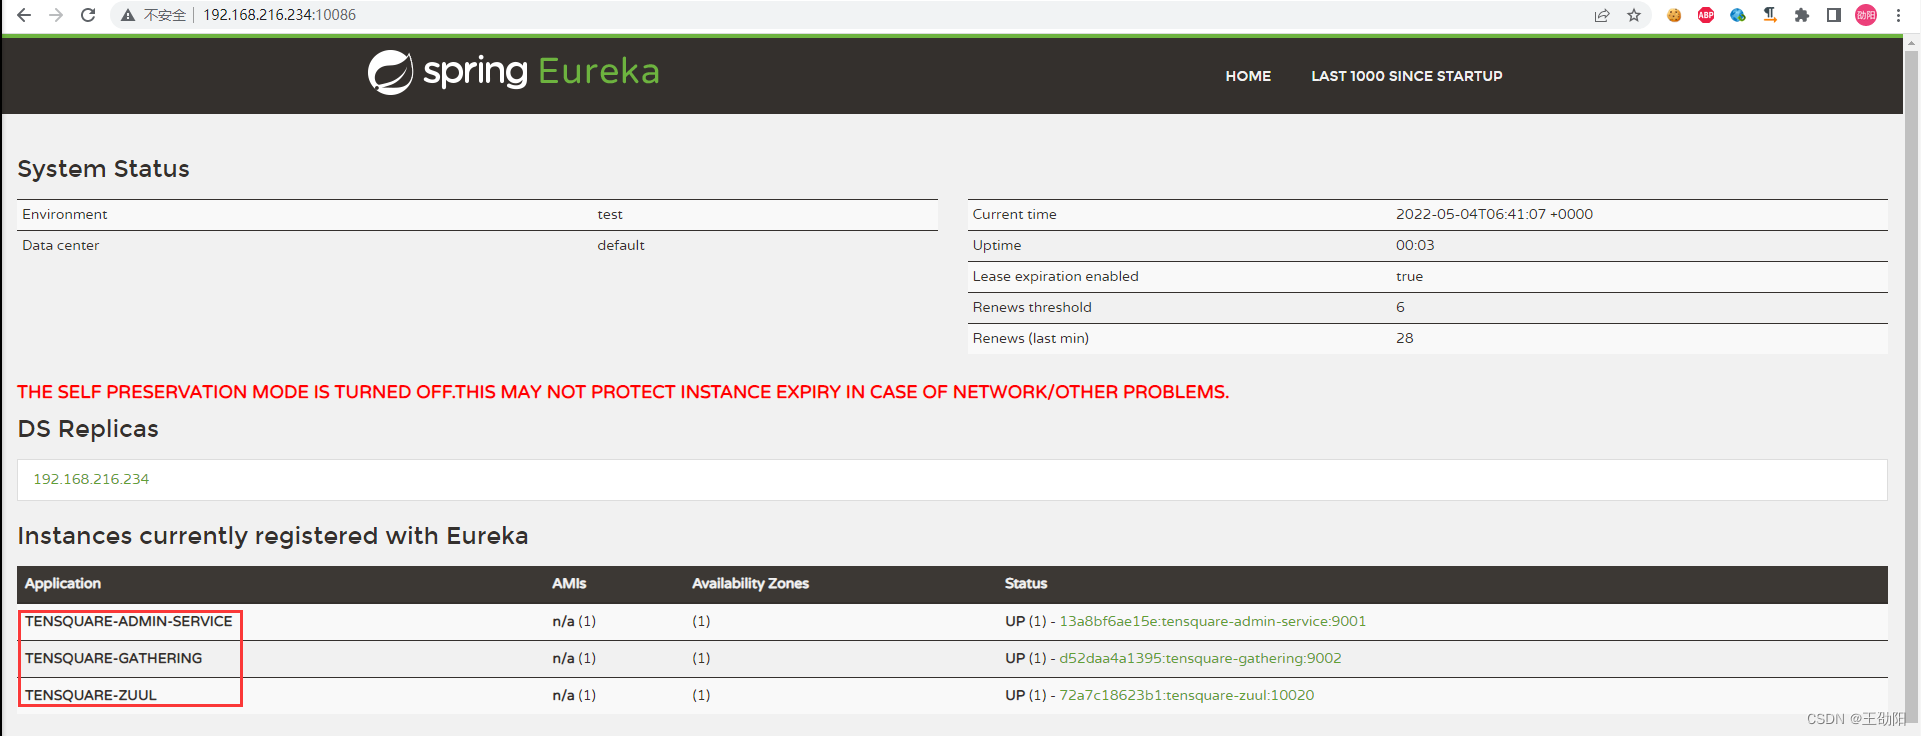Select TENSQUARE-ZUUL application name

click(x=91, y=695)
